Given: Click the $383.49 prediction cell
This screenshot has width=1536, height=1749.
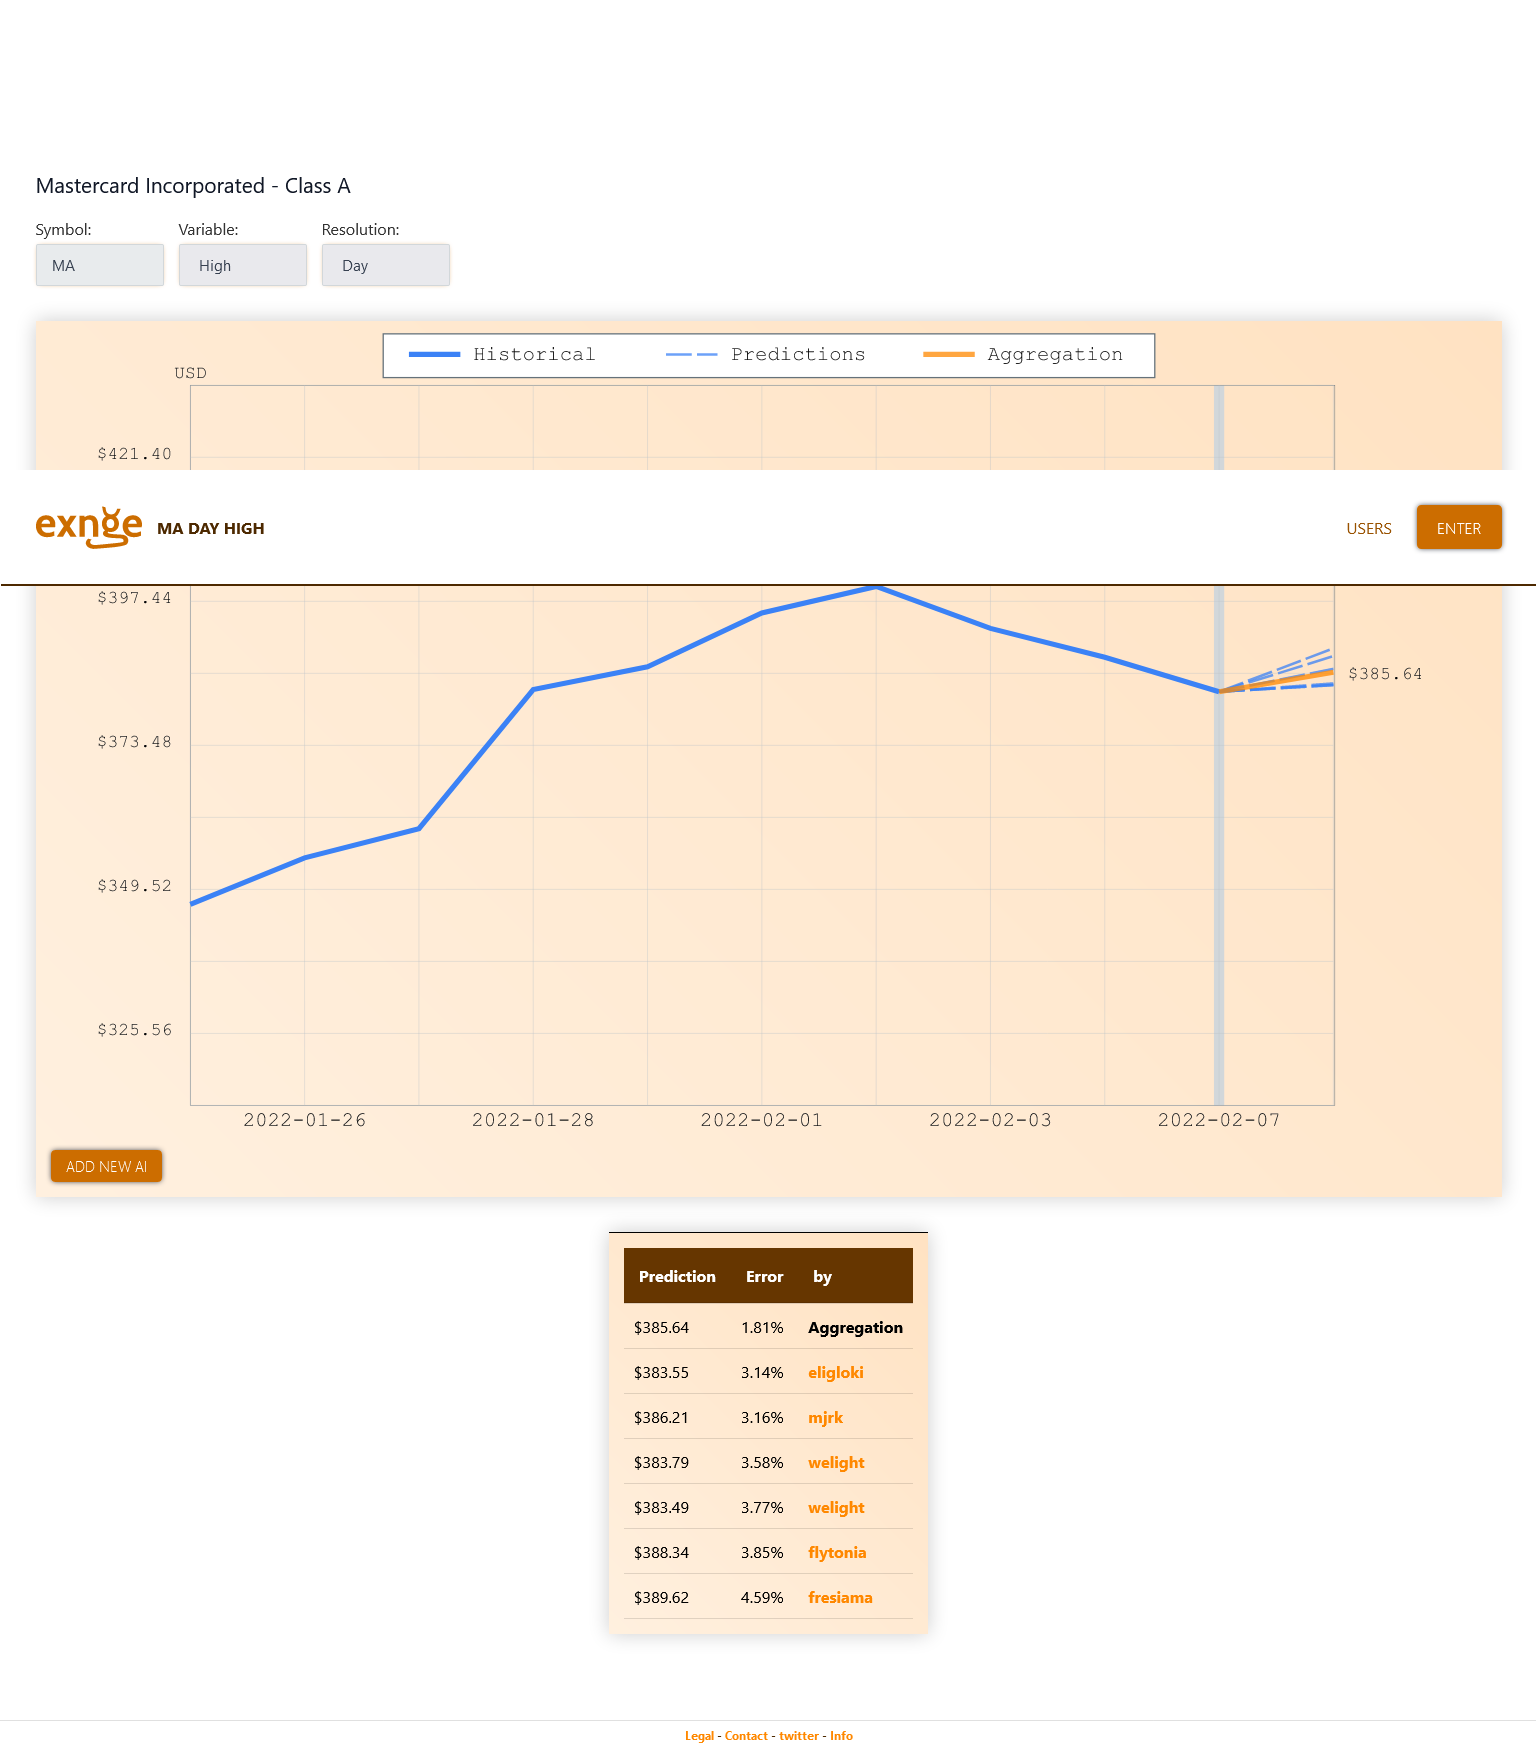Looking at the screenshot, I should click(x=661, y=1507).
